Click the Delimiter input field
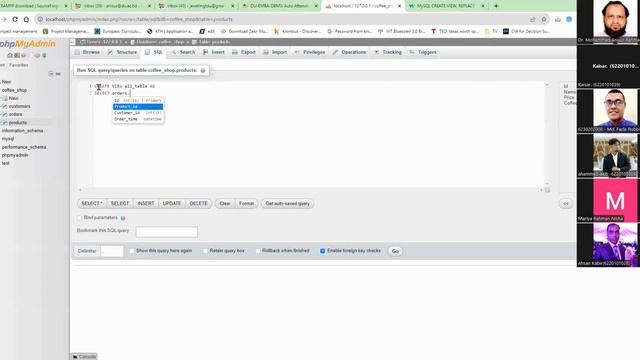The height and width of the screenshot is (360, 640). (112, 251)
